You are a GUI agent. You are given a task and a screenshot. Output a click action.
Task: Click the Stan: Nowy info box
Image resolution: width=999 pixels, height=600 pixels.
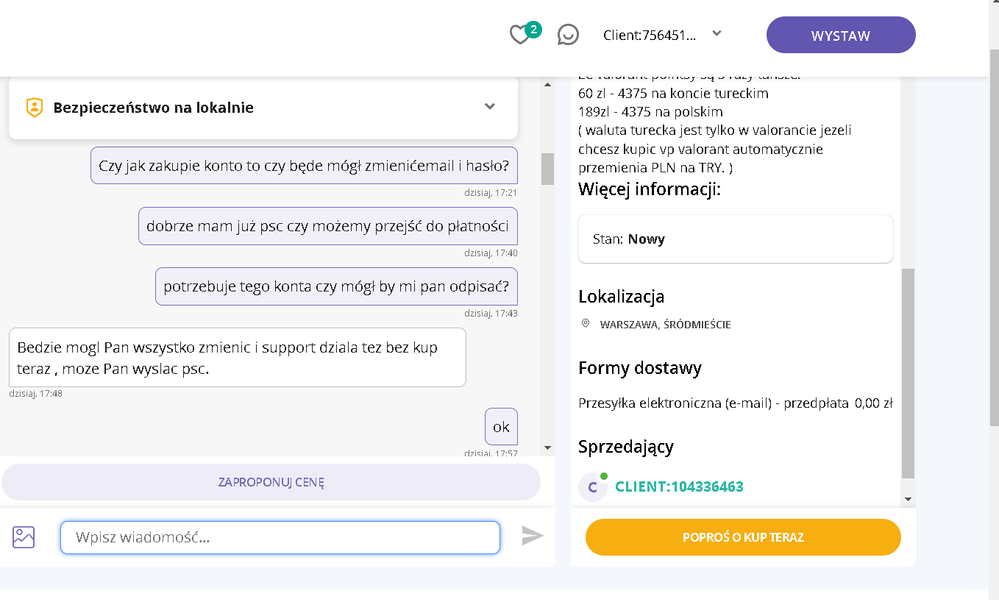[735, 239]
